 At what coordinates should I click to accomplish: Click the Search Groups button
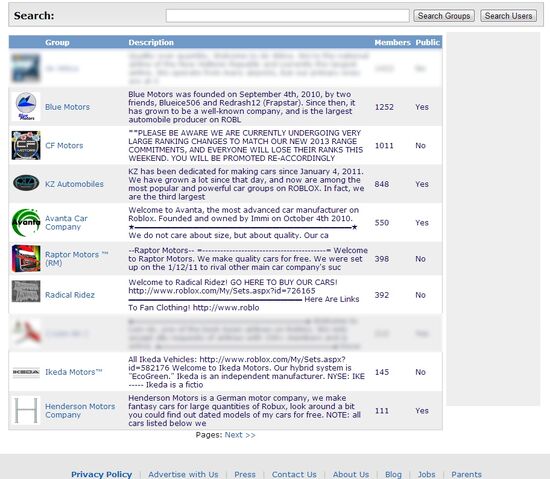[x=444, y=16]
